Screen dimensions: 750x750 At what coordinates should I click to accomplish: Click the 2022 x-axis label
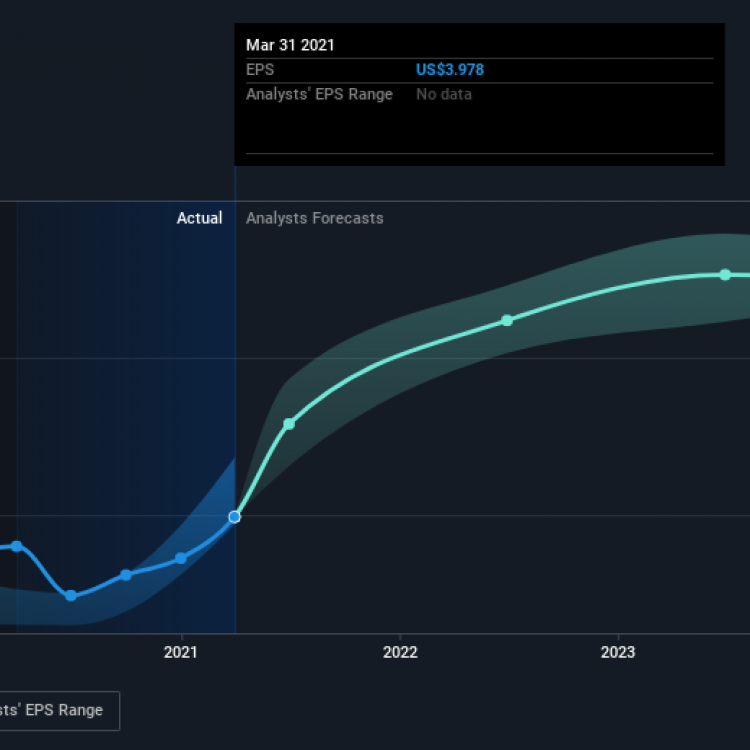point(400,652)
